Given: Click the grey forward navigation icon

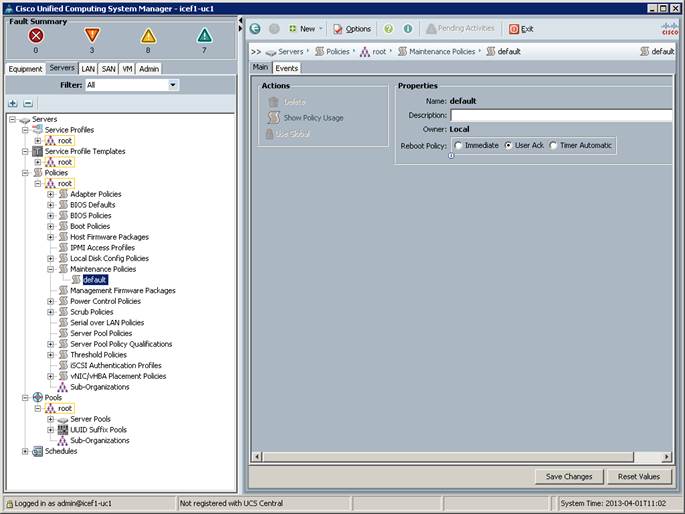Looking at the screenshot, I should point(274,29).
